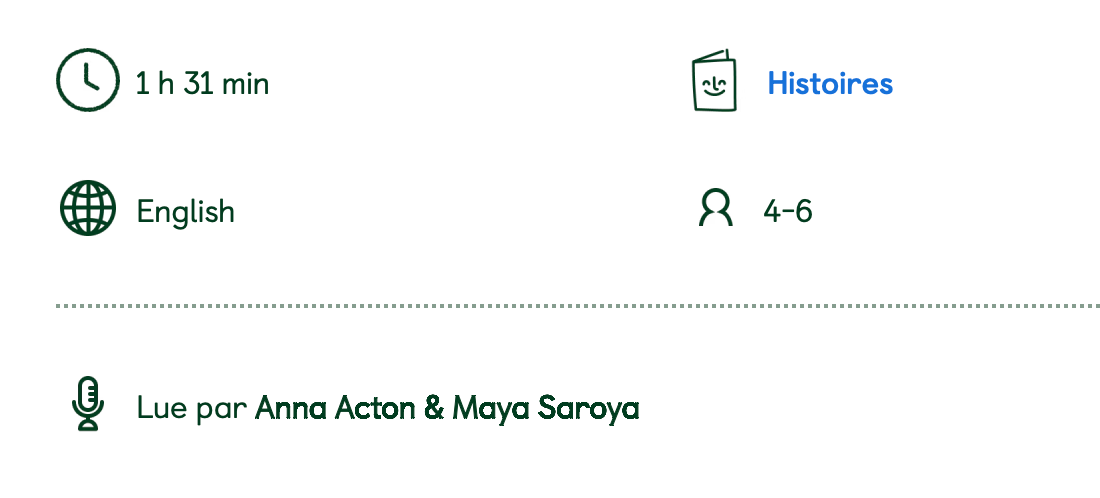Click the Histoires storybook icon
This screenshot has width=1100, height=498.
point(714,81)
